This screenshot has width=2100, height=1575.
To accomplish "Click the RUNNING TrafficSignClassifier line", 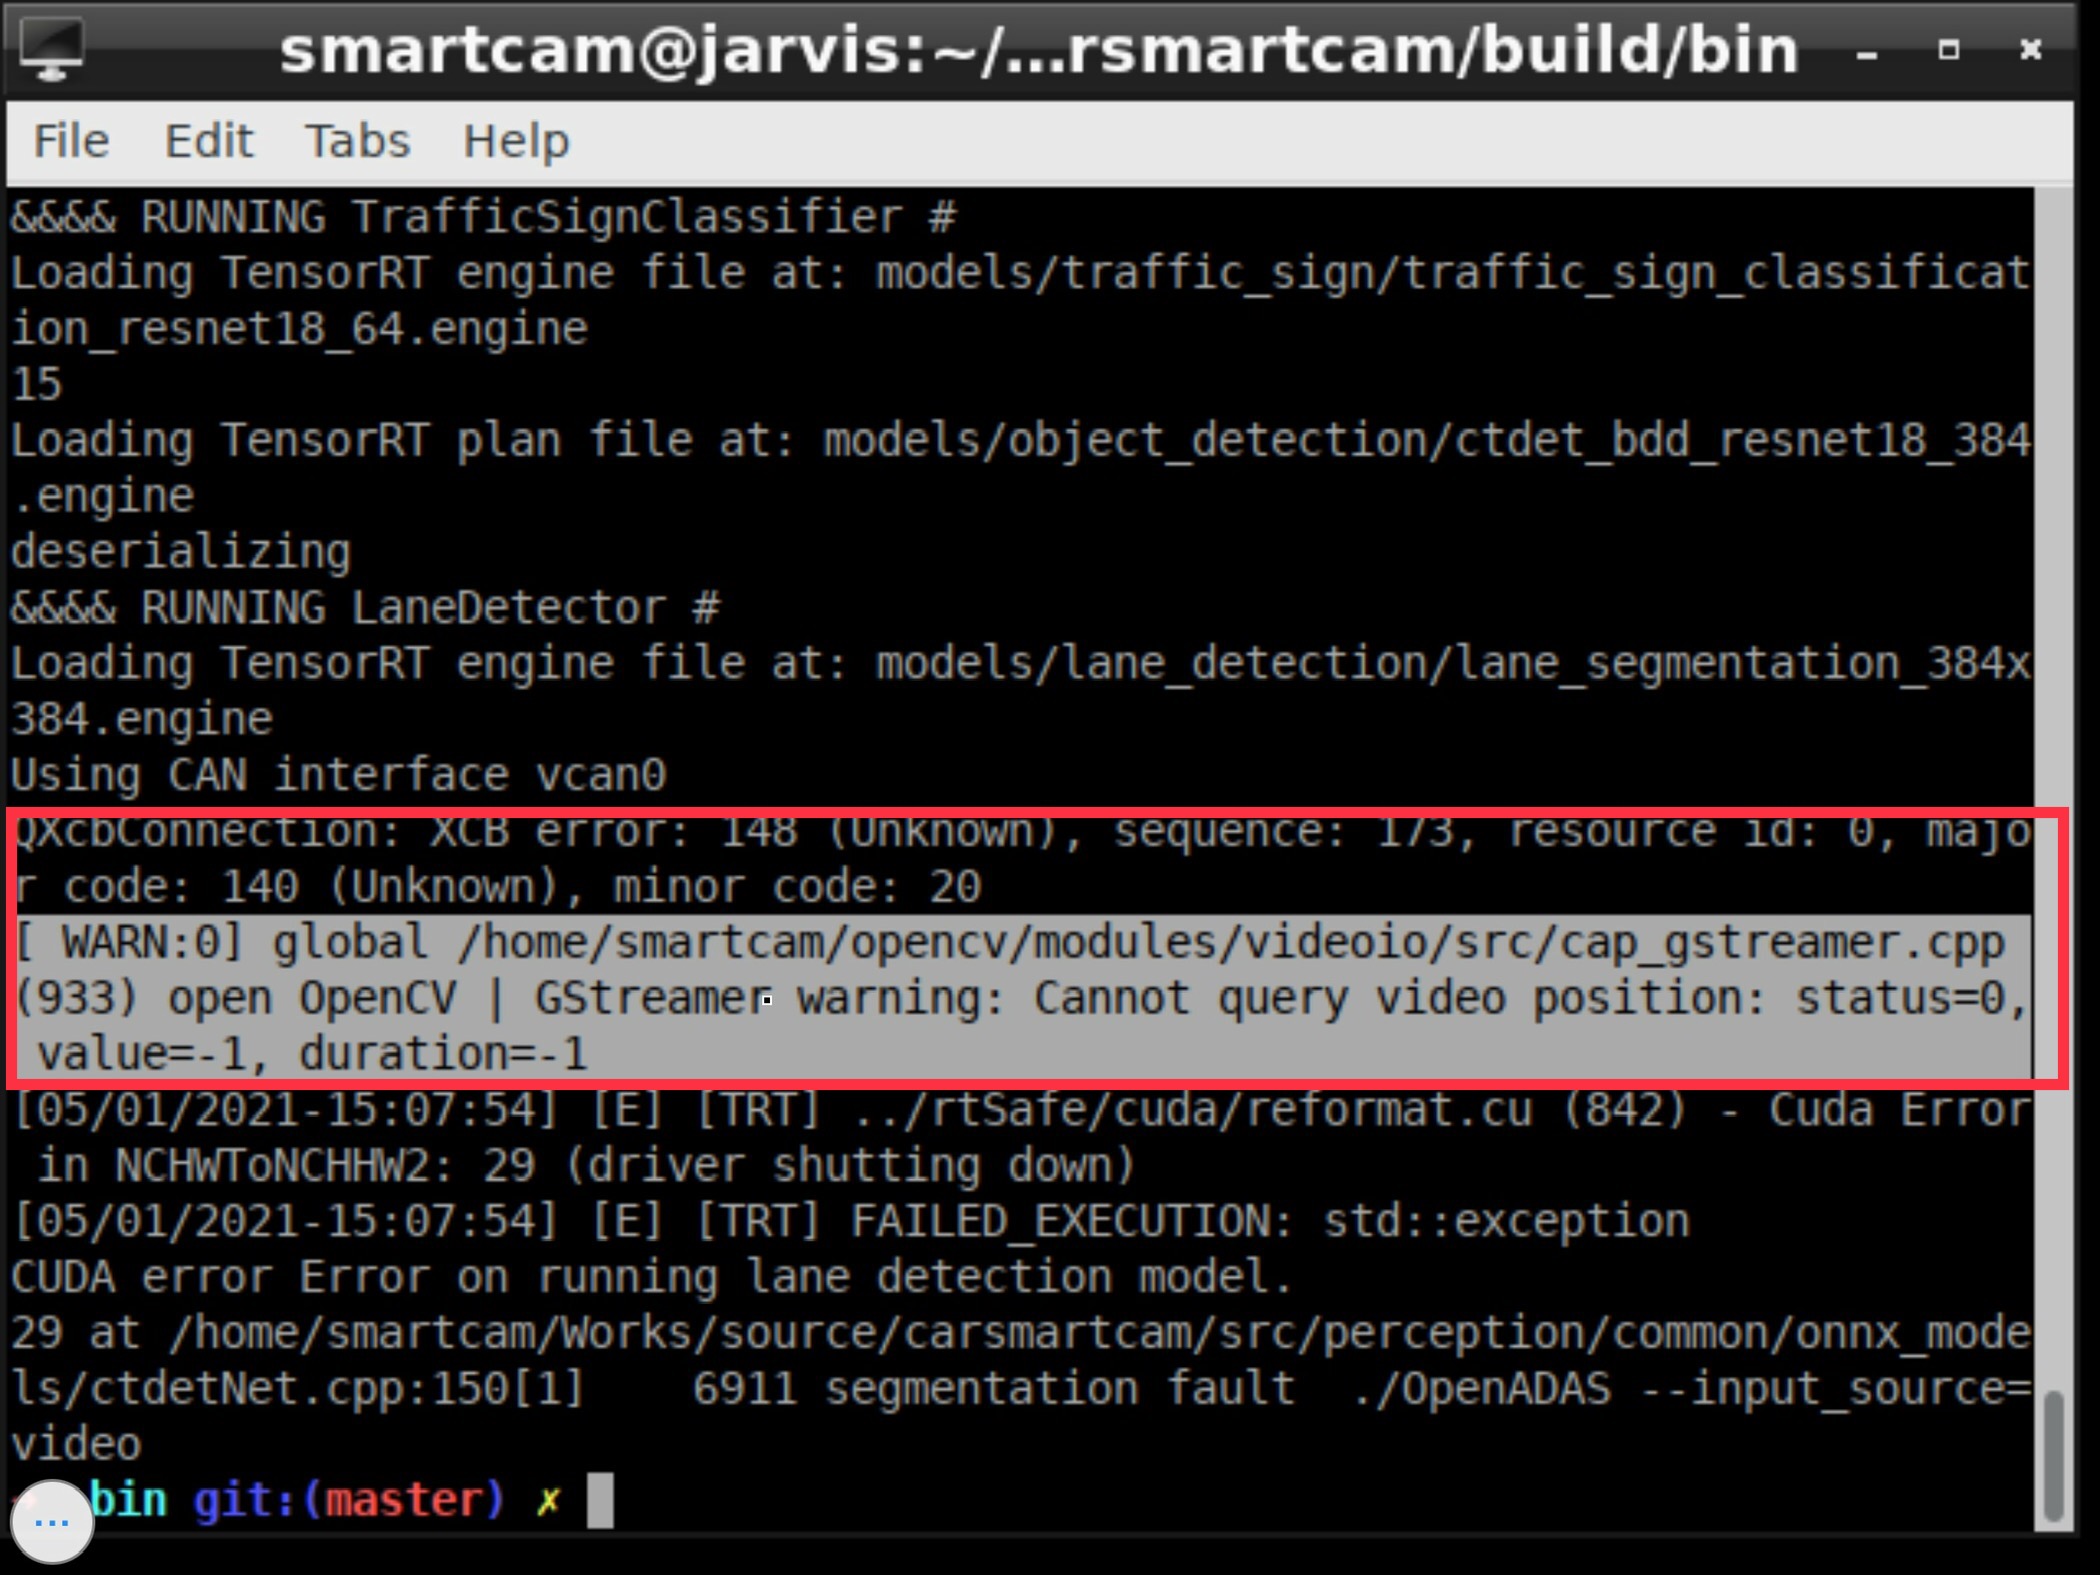I will 484,217.
